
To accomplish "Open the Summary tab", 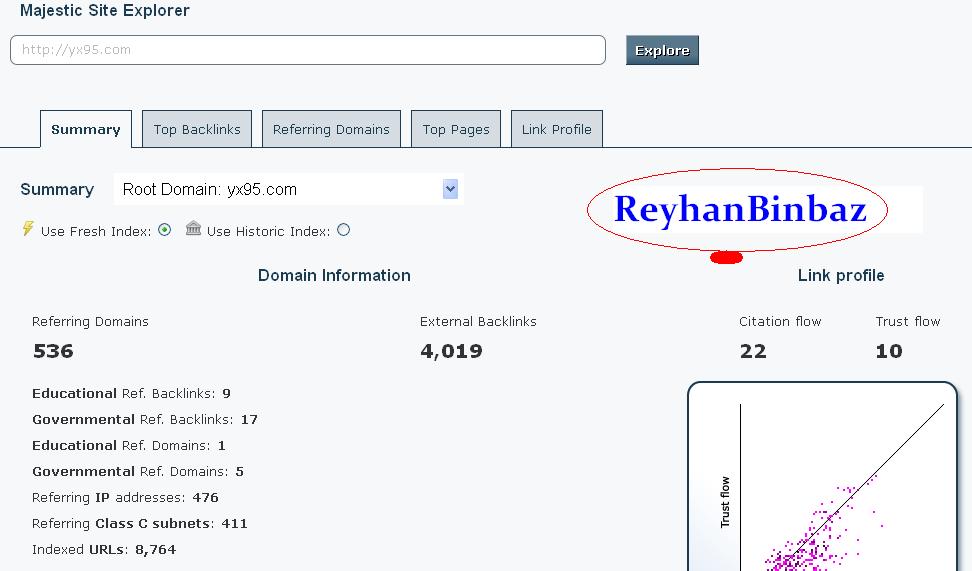I will [x=86, y=129].
